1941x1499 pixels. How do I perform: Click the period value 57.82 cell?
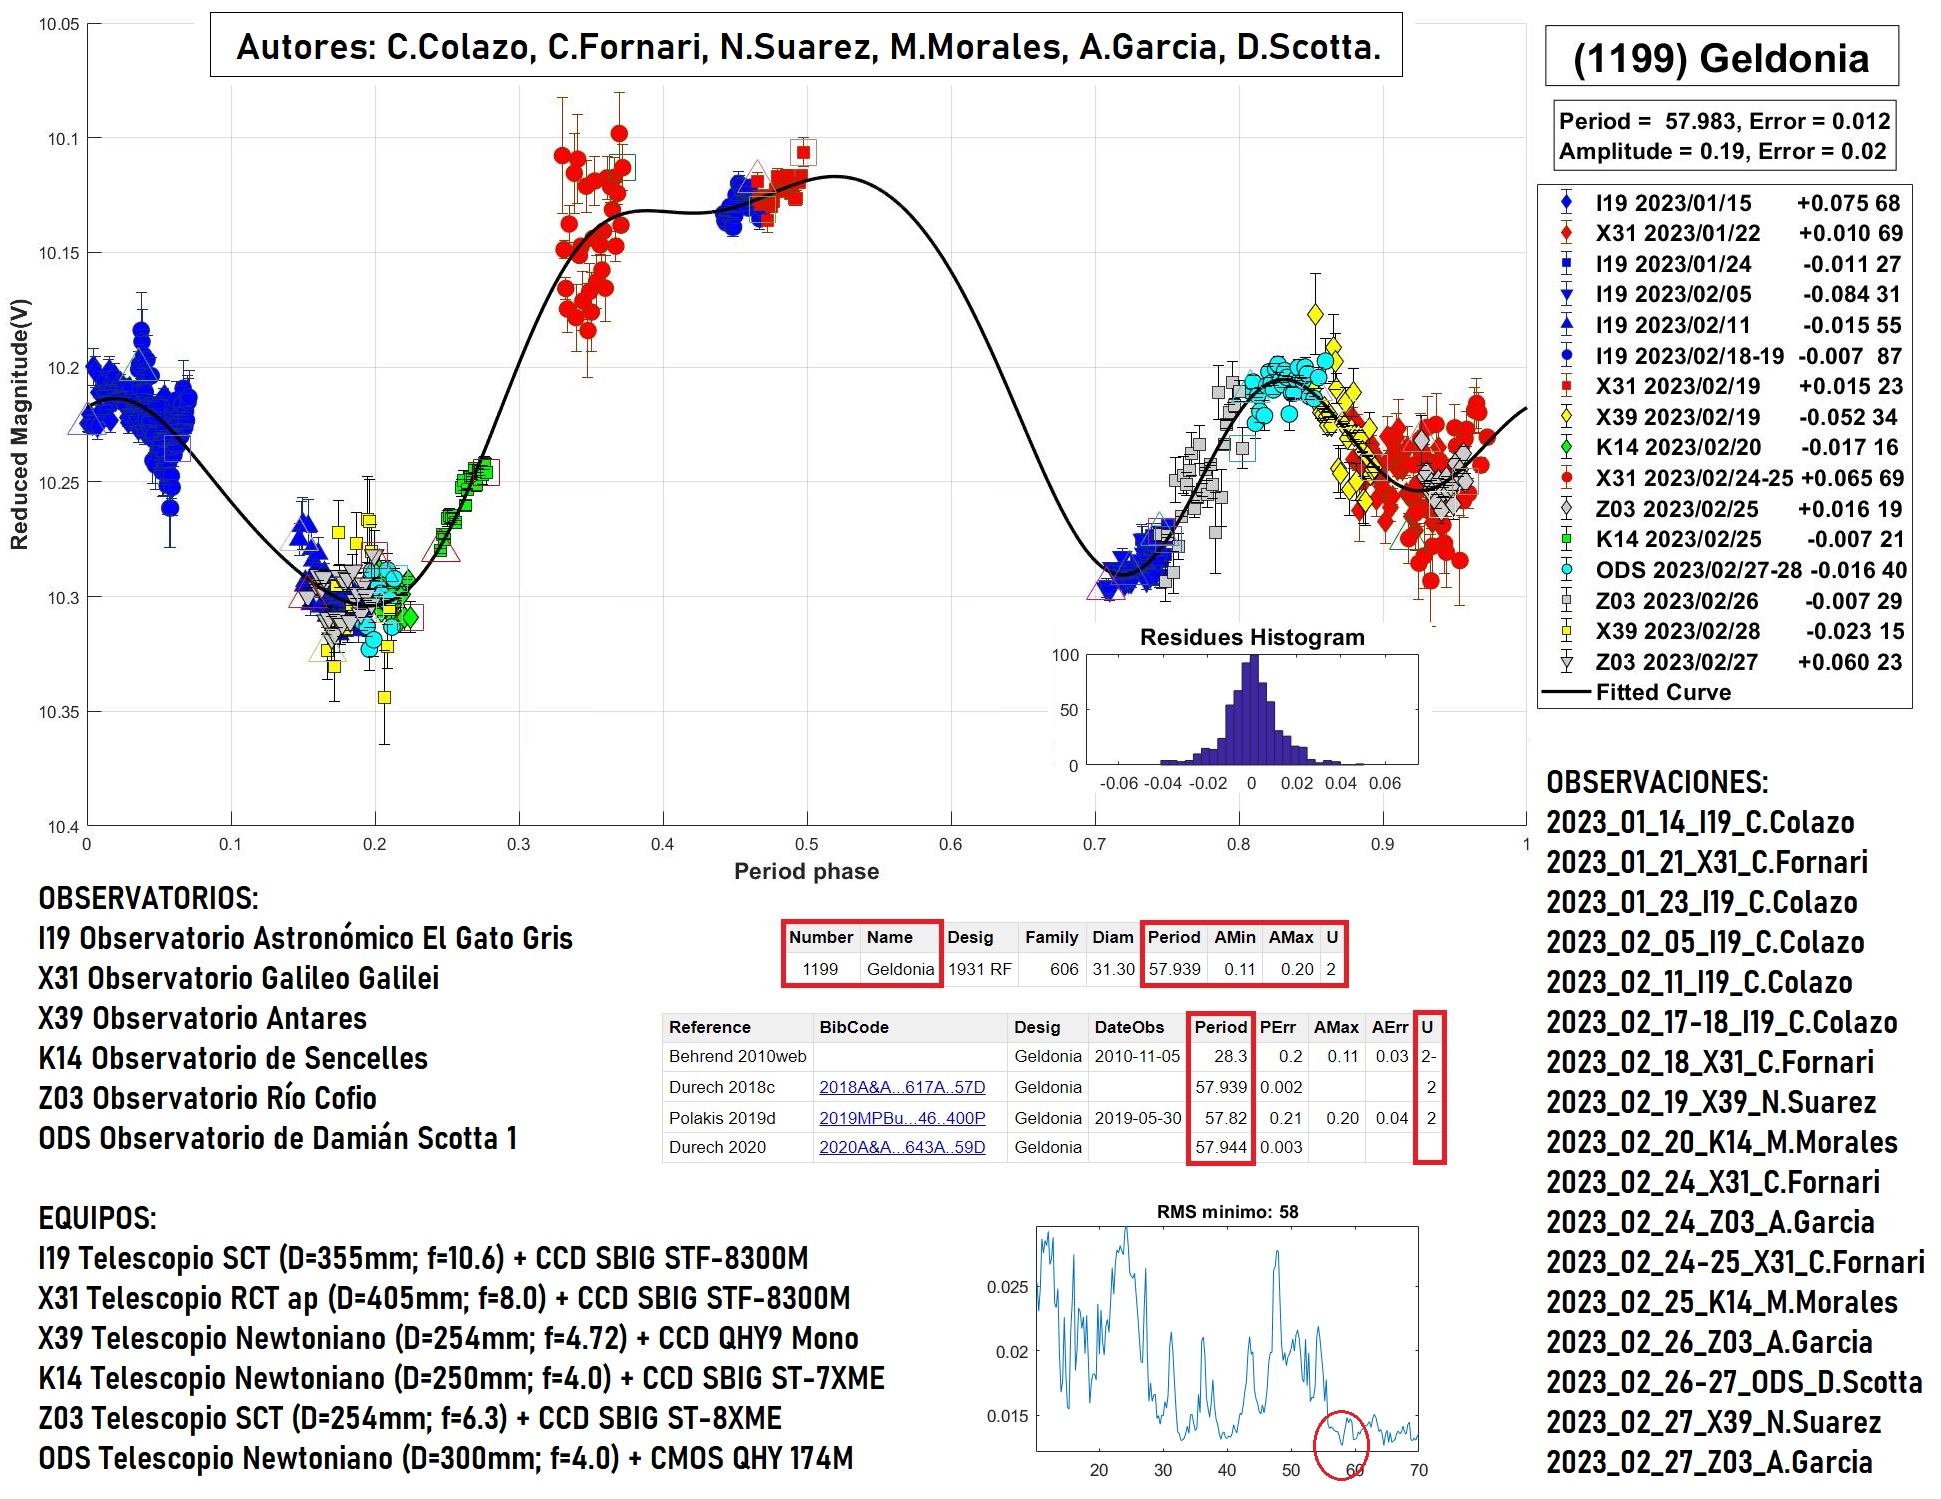[1221, 1118]
